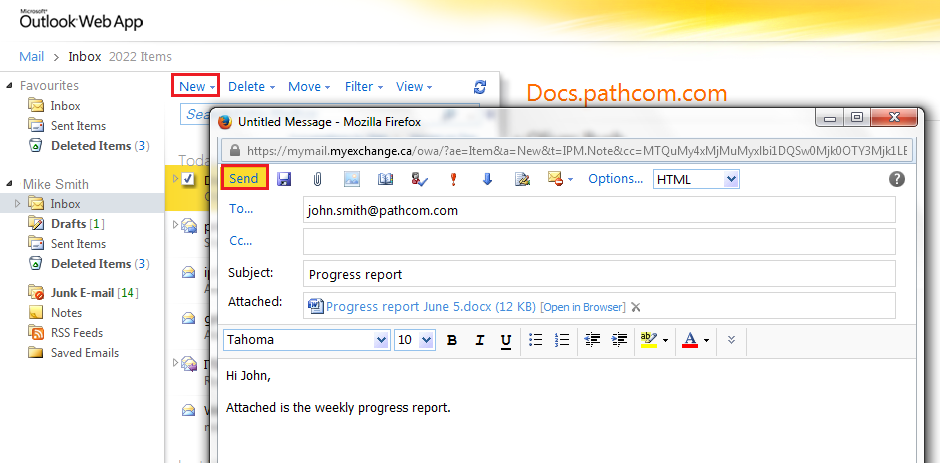Click in the Cc input field
This screenshot has width=940, height=463.
pyautogui.click(x=599, y=241)
